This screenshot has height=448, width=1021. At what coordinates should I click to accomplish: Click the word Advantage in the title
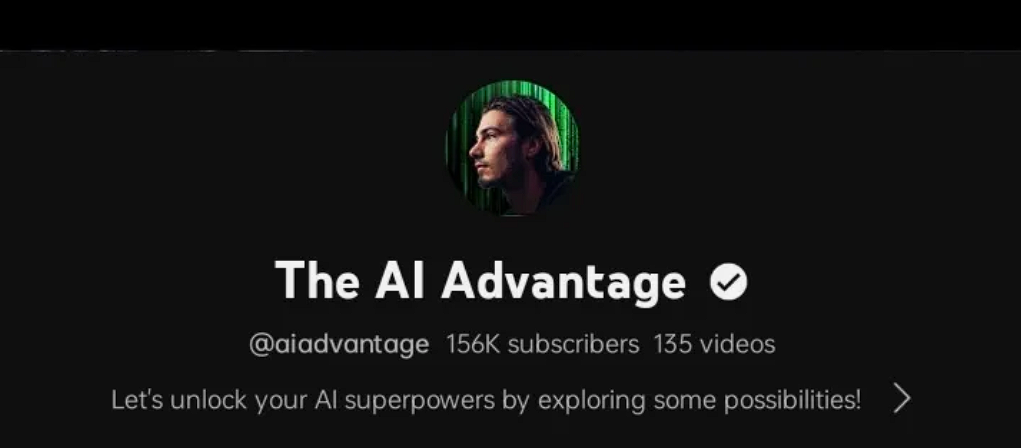coord(563,282)
